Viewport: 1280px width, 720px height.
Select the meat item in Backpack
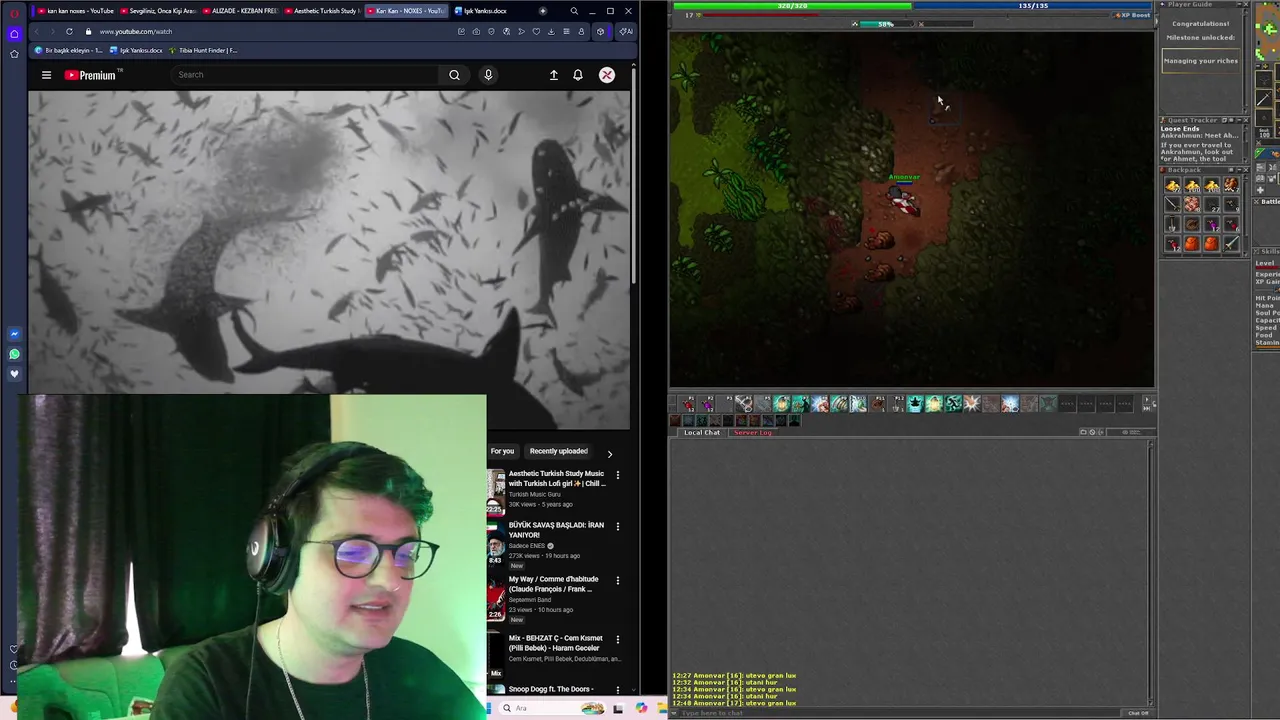[1192, 205]
